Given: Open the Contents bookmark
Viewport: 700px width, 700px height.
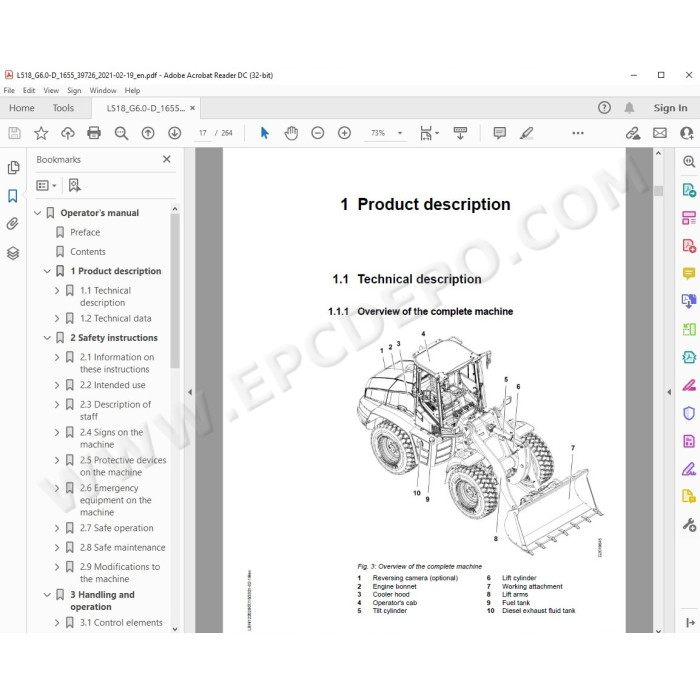Looking at the screenshot, I should 88,252.
